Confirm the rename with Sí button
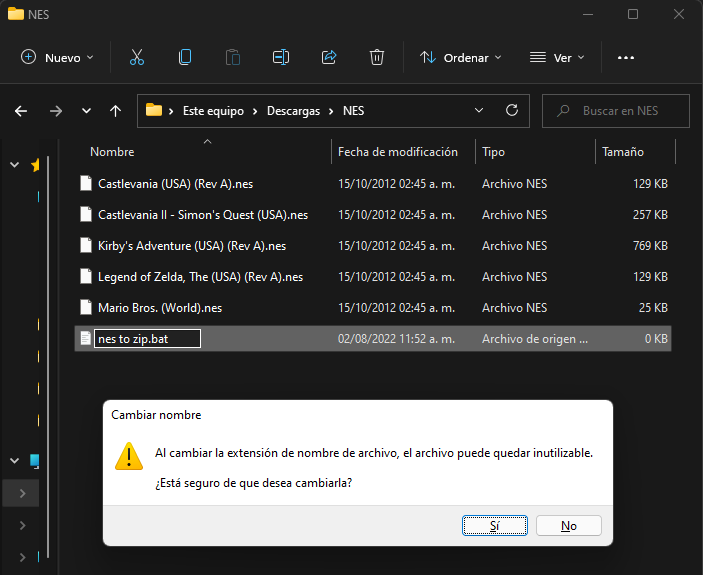The width and height of the screenshot is (703, 575). click(x=495, y=525)
